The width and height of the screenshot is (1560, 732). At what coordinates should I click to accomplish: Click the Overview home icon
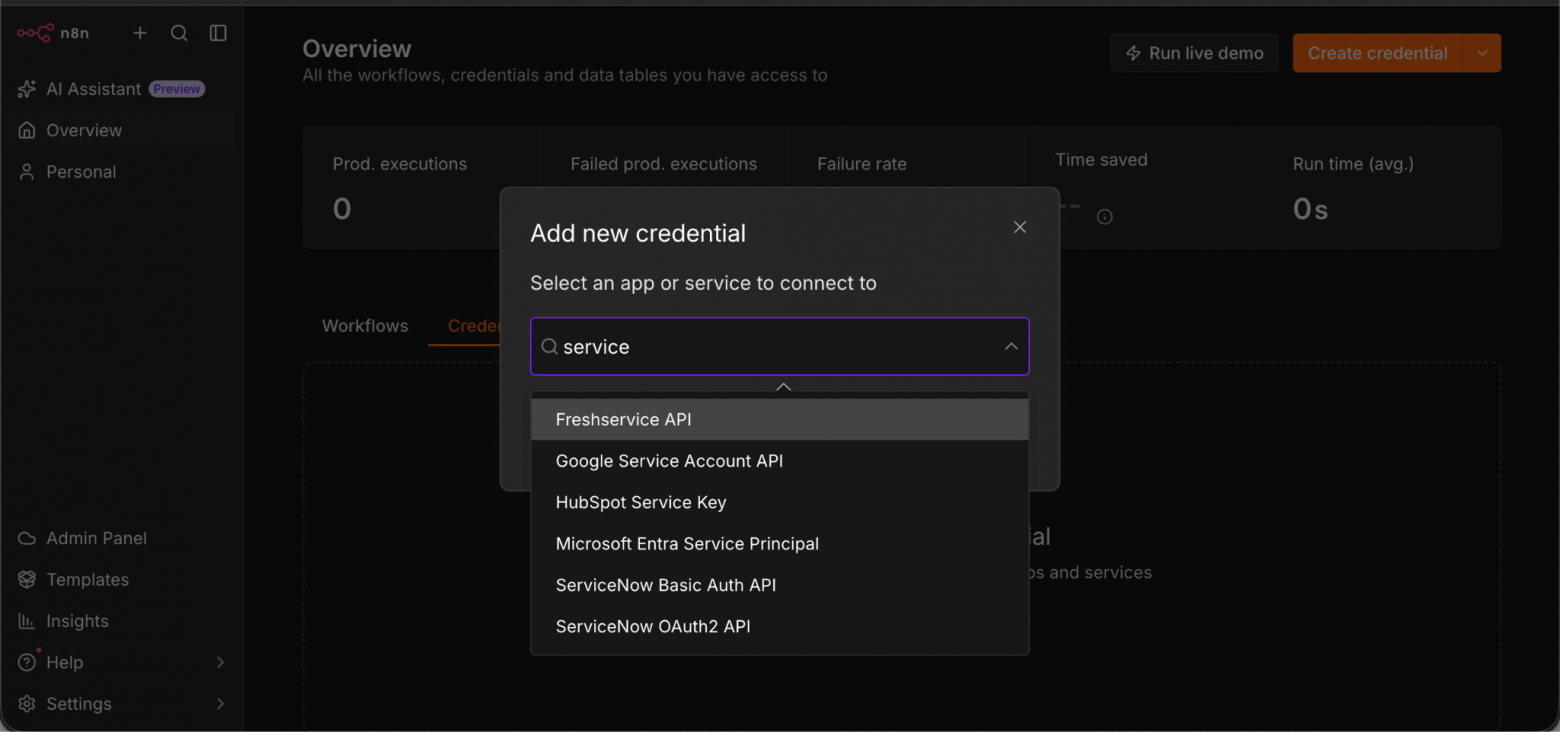[27, 130]
